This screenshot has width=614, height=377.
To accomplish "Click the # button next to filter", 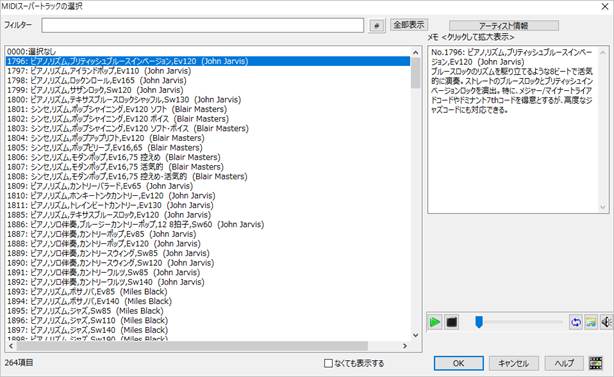I will tap(377, 25).
